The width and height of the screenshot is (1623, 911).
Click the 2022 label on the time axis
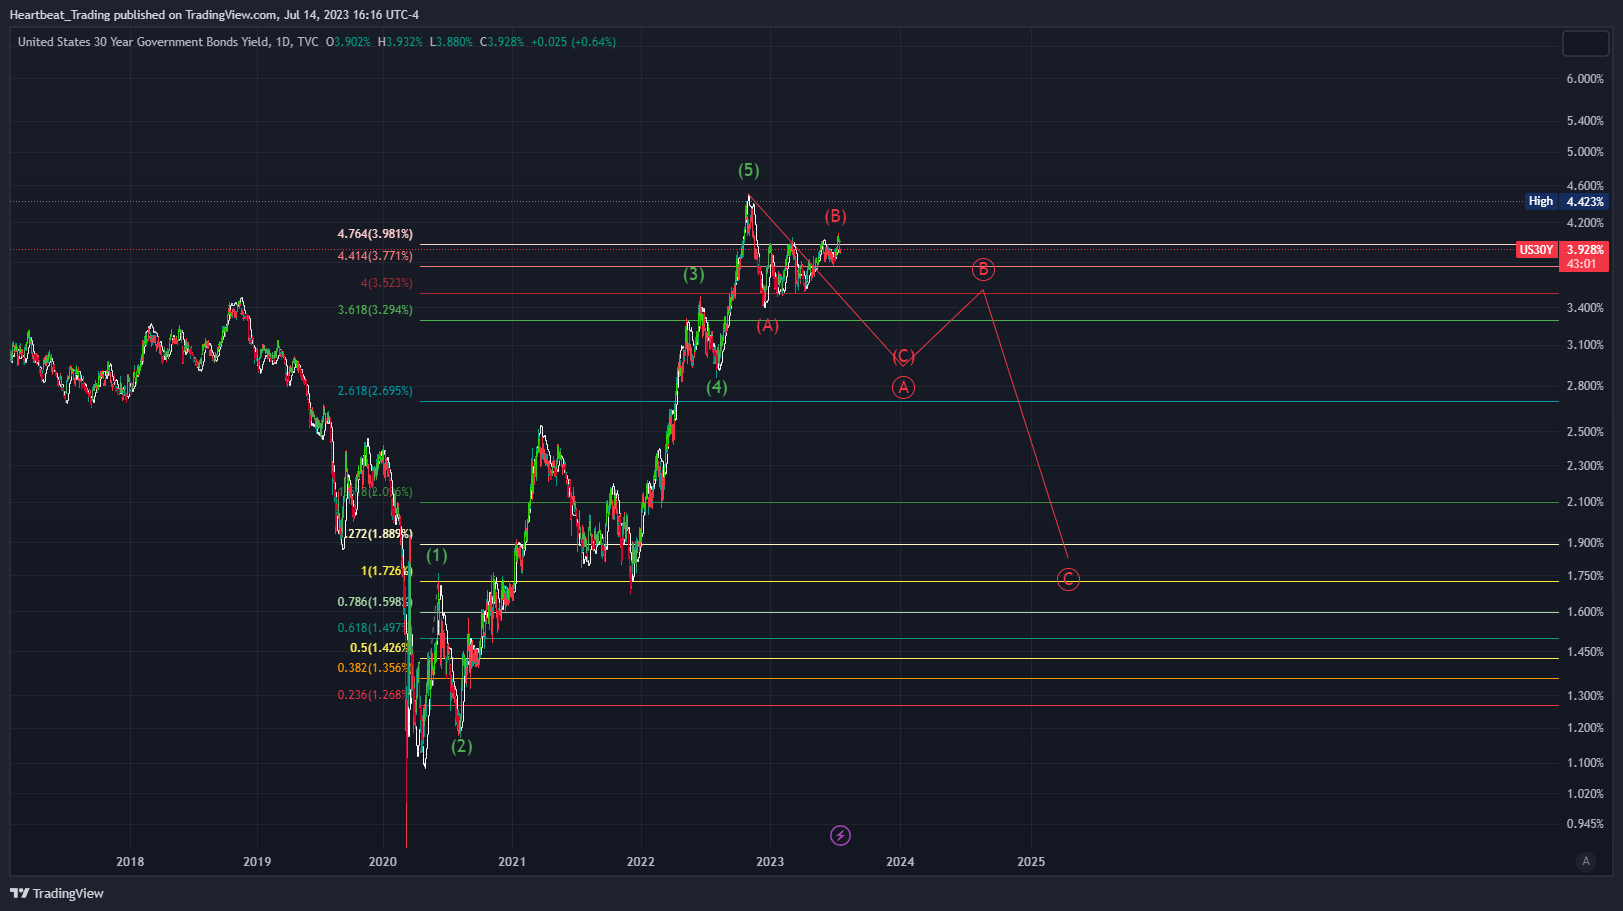point(641,861)
